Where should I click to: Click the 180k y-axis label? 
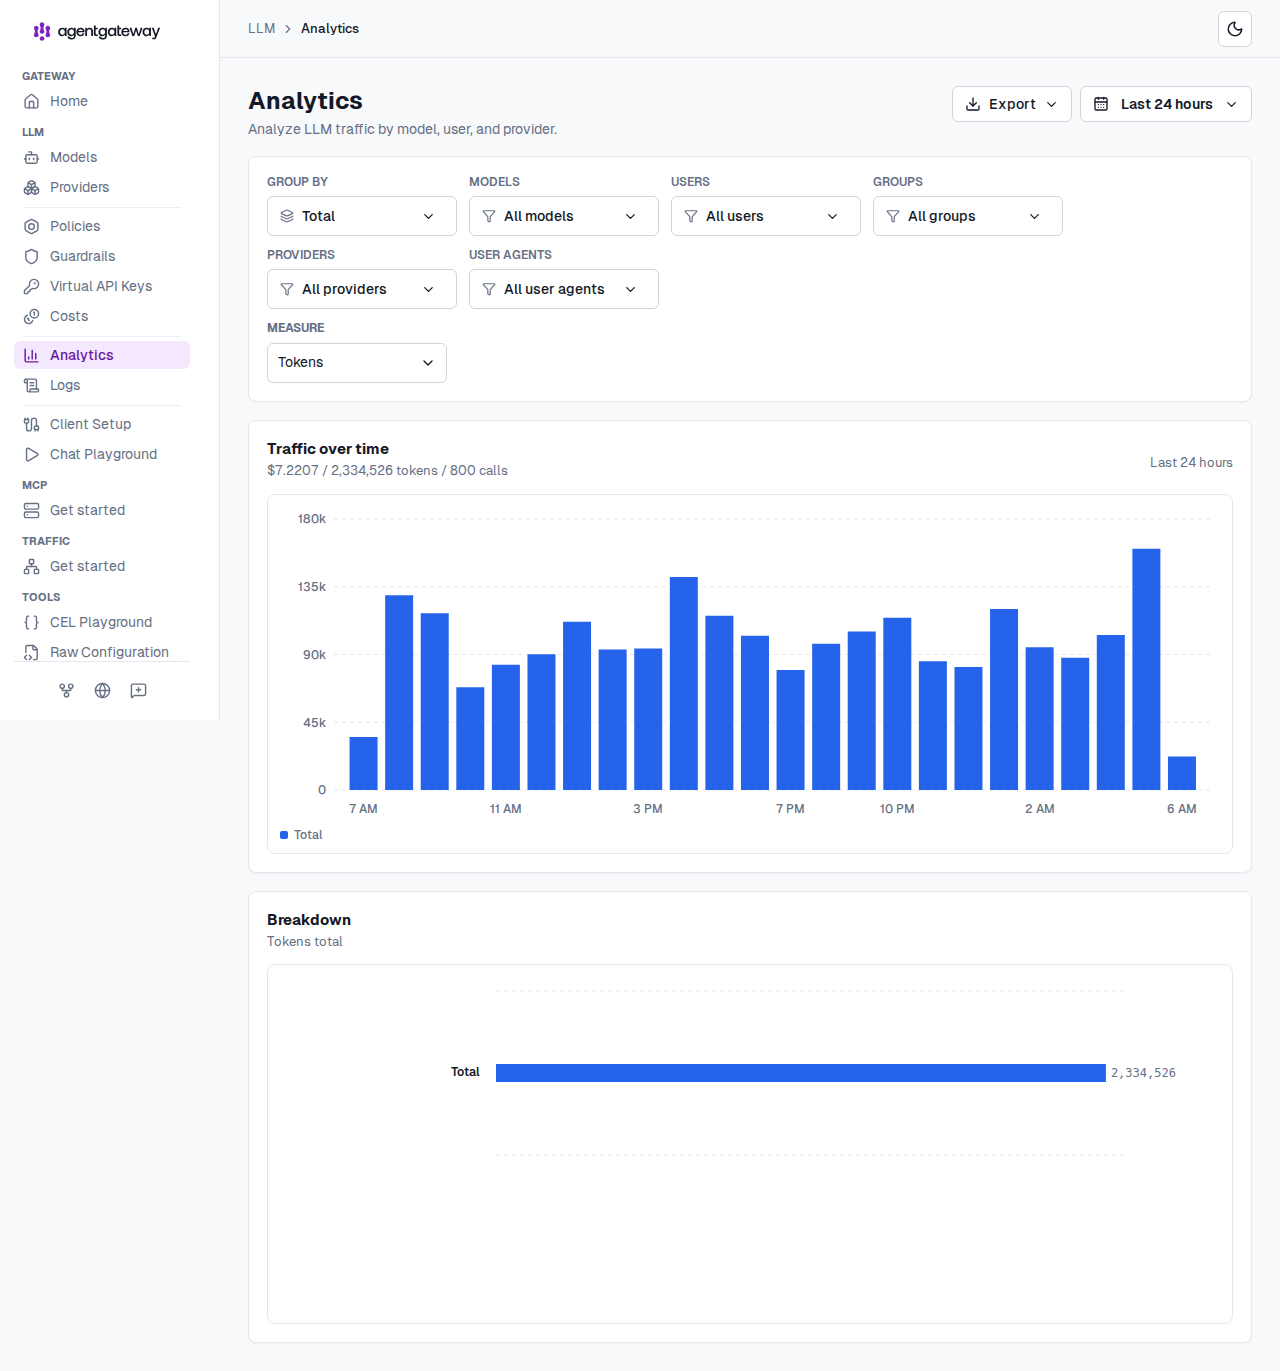coord(312,519)
